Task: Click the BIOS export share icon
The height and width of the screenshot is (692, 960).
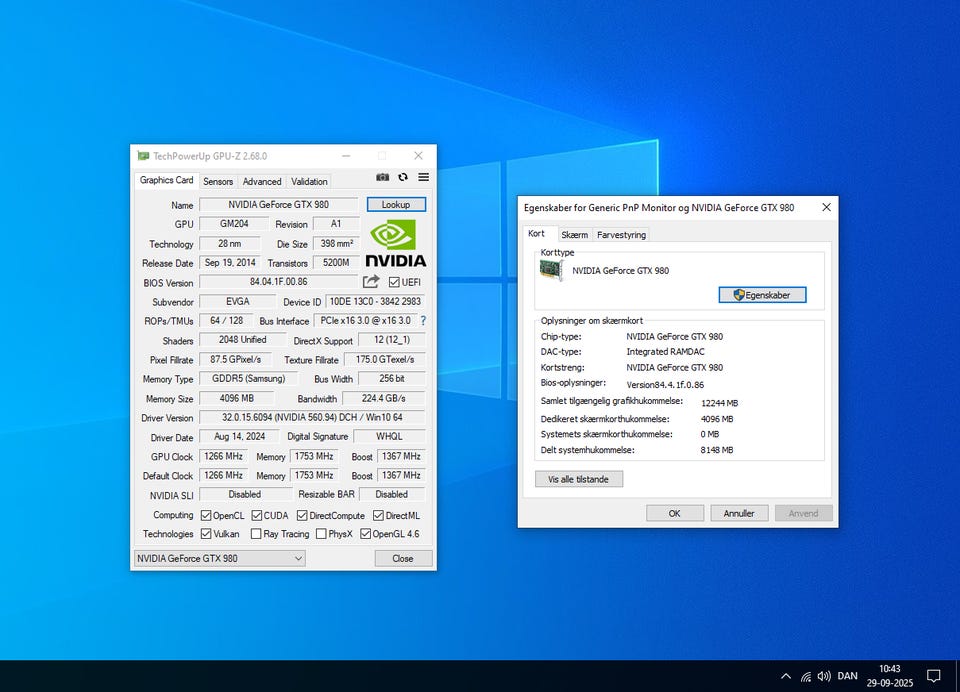Action: pos(371,282)
